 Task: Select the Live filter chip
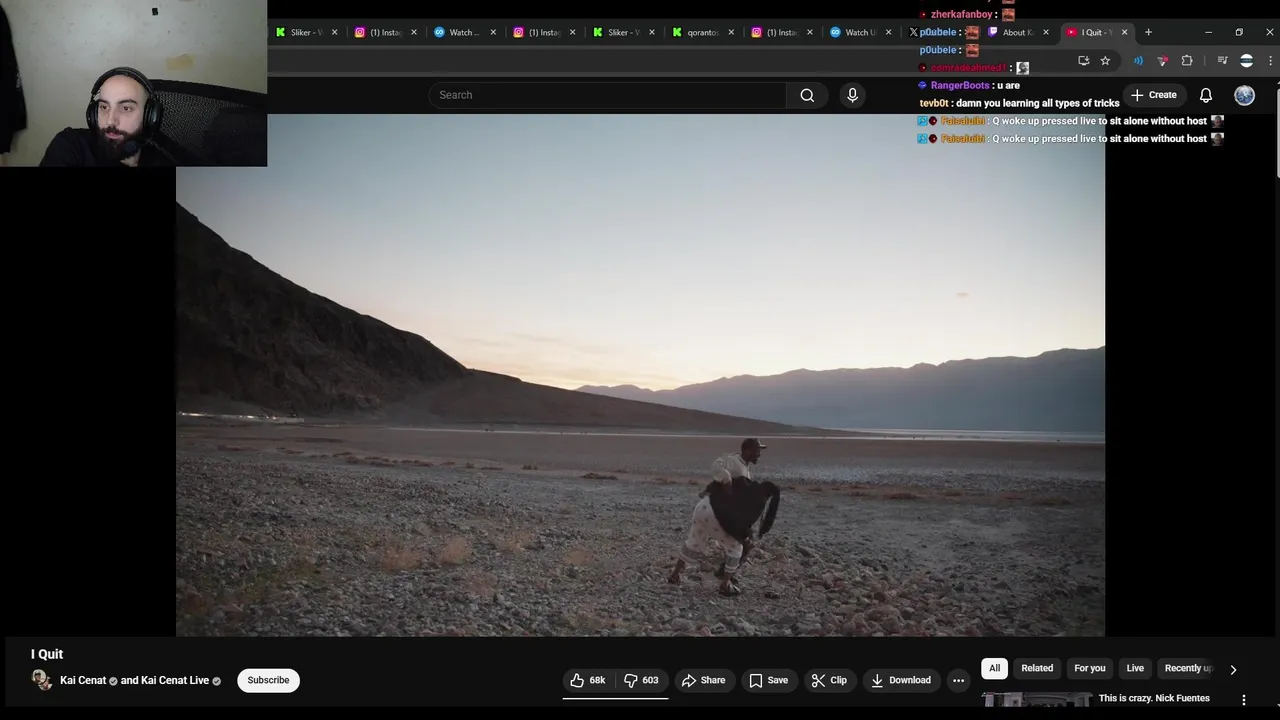[1135, 668]
